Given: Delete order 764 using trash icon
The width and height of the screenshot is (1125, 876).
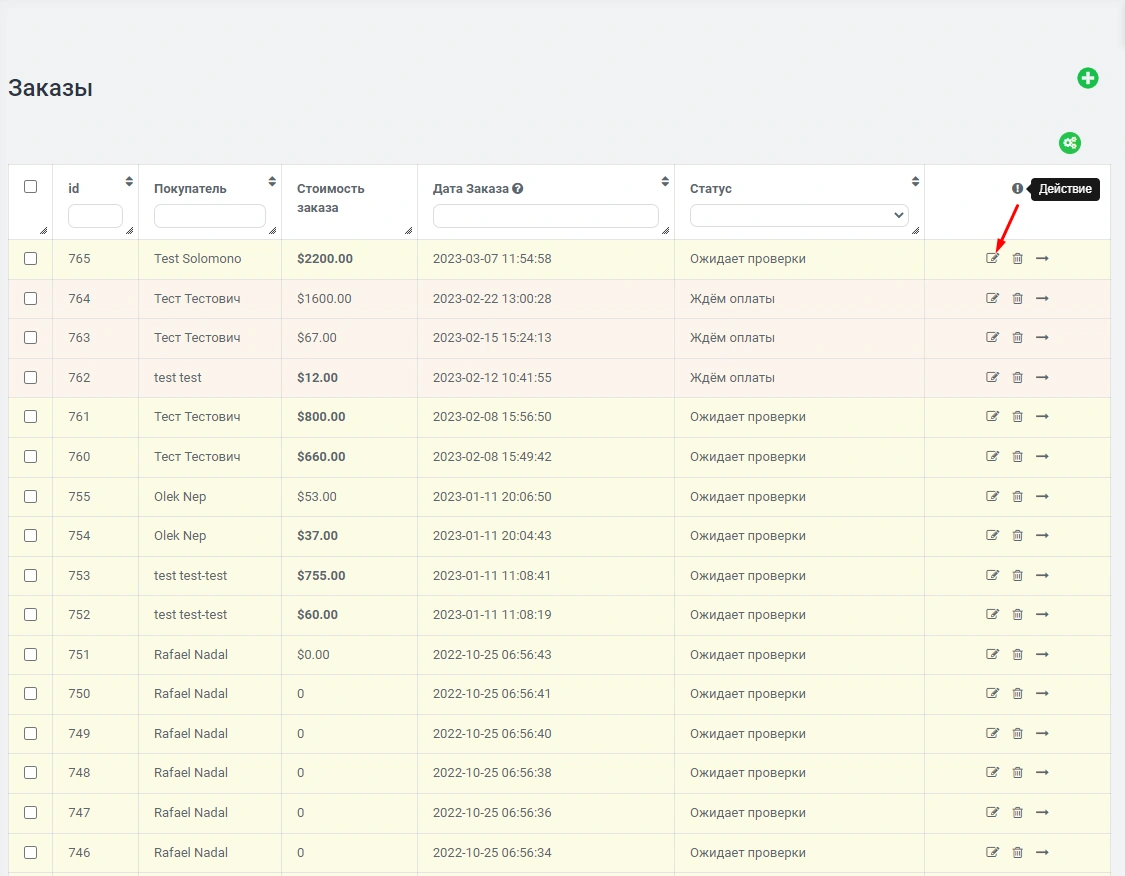Looking at the screenshot, I should pyautogui.click(x=1017, y=299).
